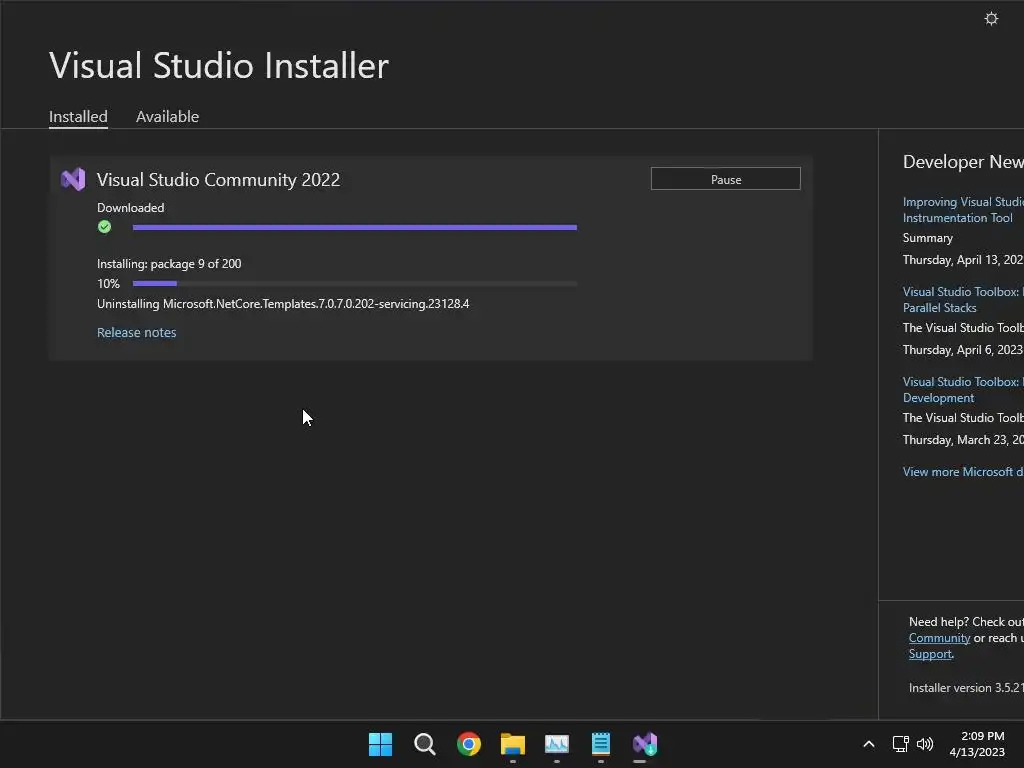Click the Thursday, April 6, 2023 date
This screenshot has height=768, width=1024.
[963, 350]
